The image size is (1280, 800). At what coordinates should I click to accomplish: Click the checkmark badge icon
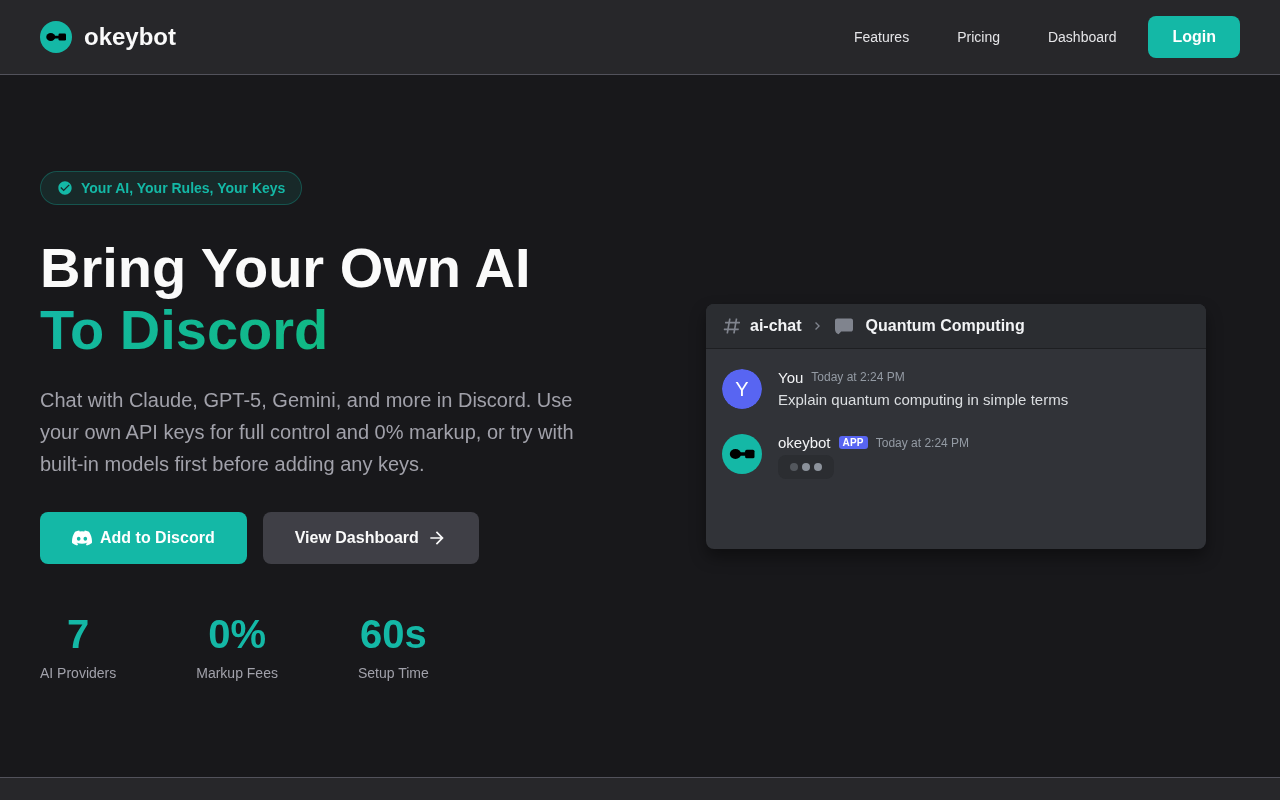click(x=65, y=188)
